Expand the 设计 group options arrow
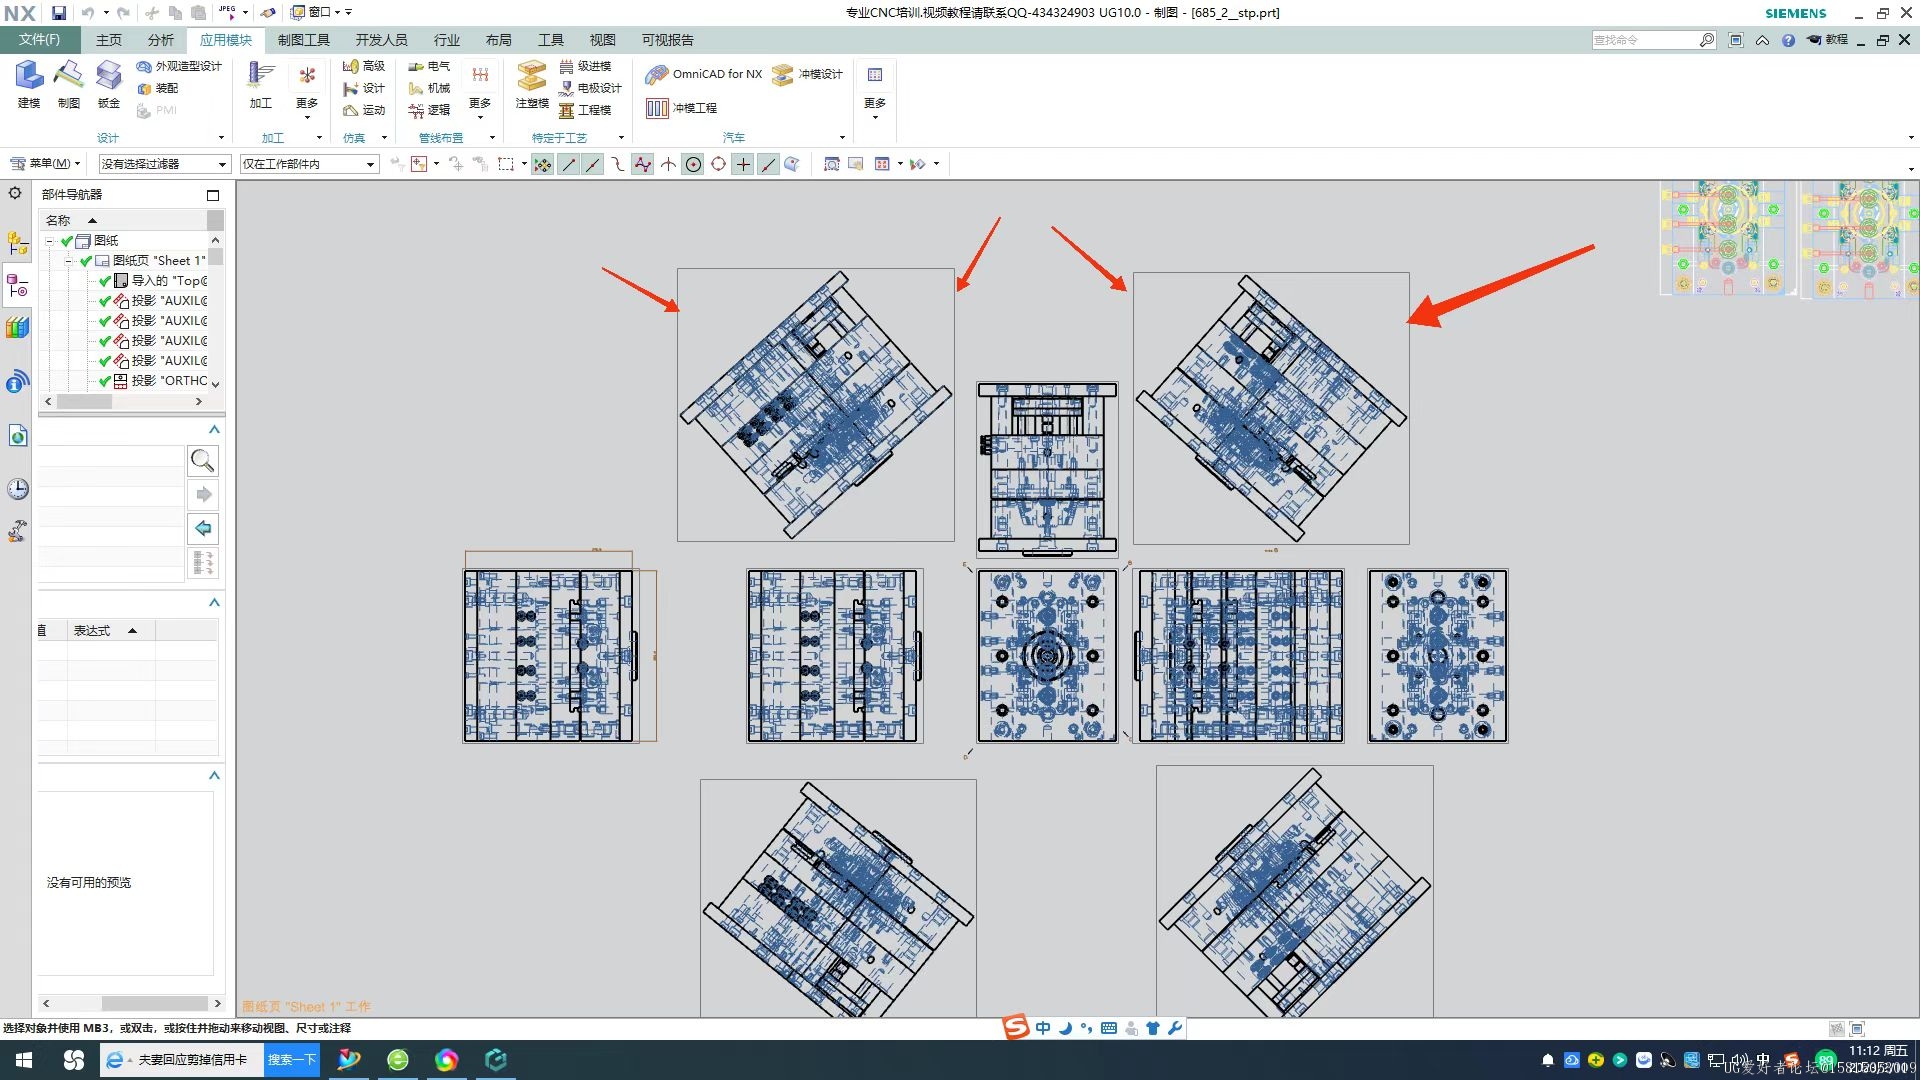 [221, 138]
